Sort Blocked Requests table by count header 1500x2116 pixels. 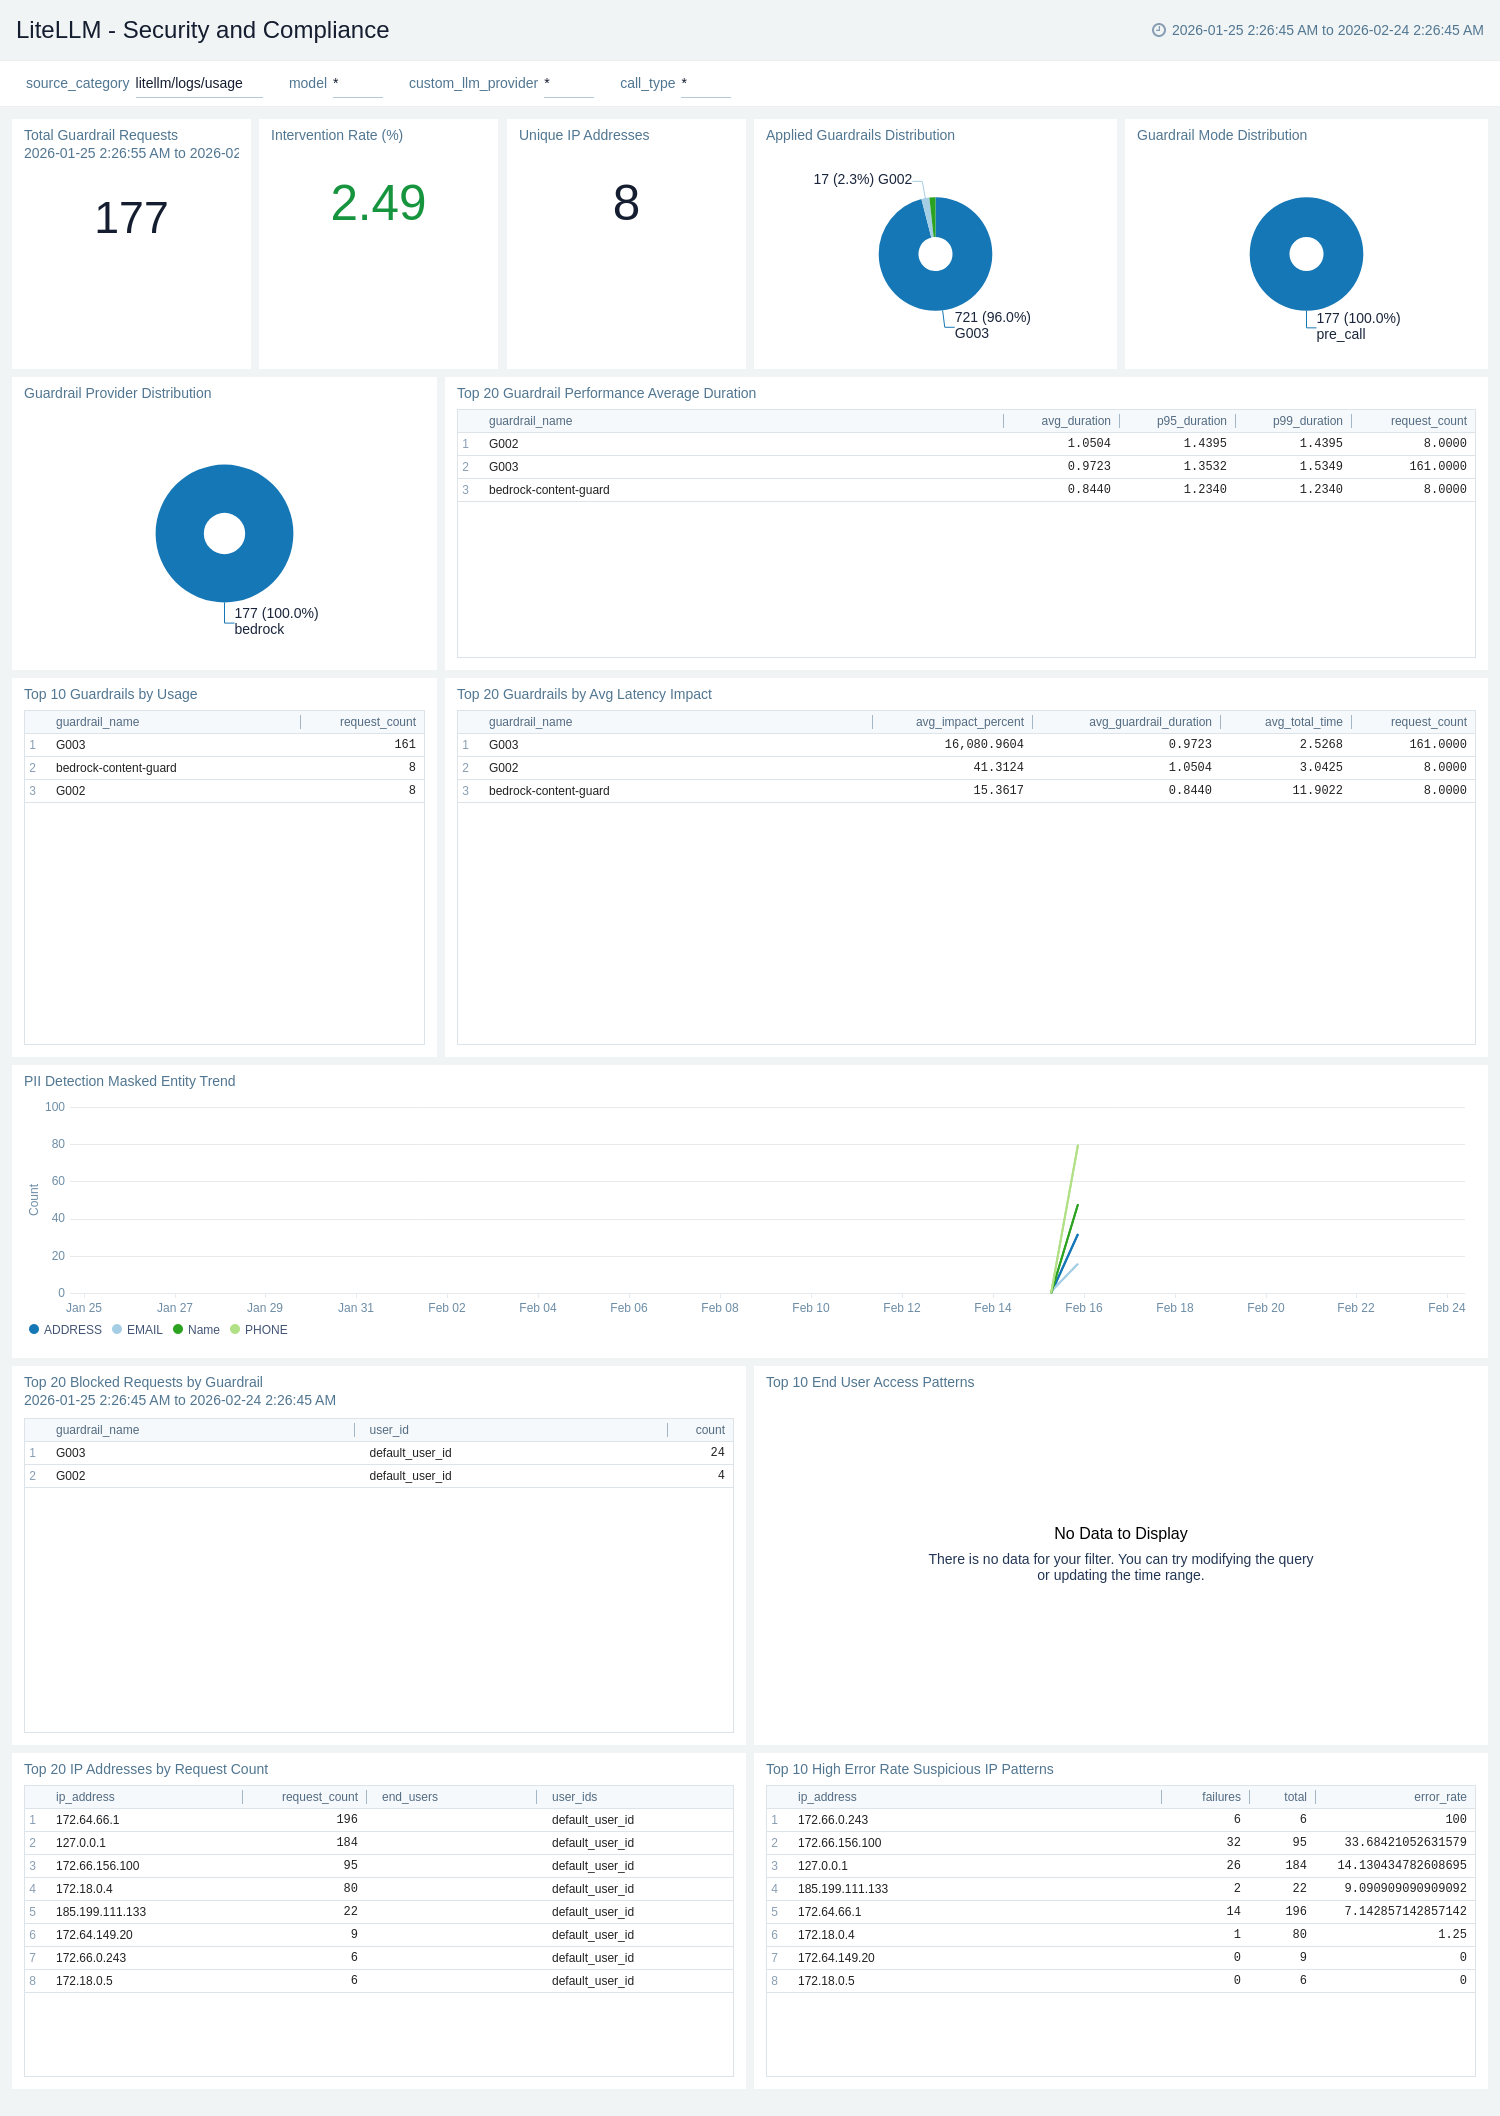coord(710,1430)
